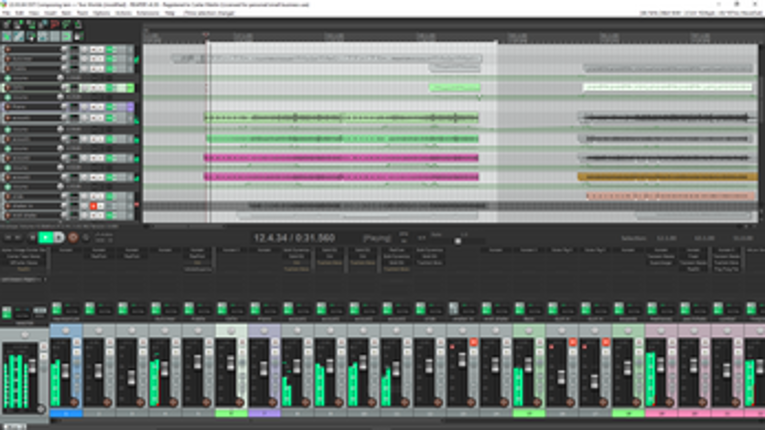Screen dimensions: 765x430
Task: Toggle item grouping toolbar icon
Action: pyautogui.click(x=19, y=36)
